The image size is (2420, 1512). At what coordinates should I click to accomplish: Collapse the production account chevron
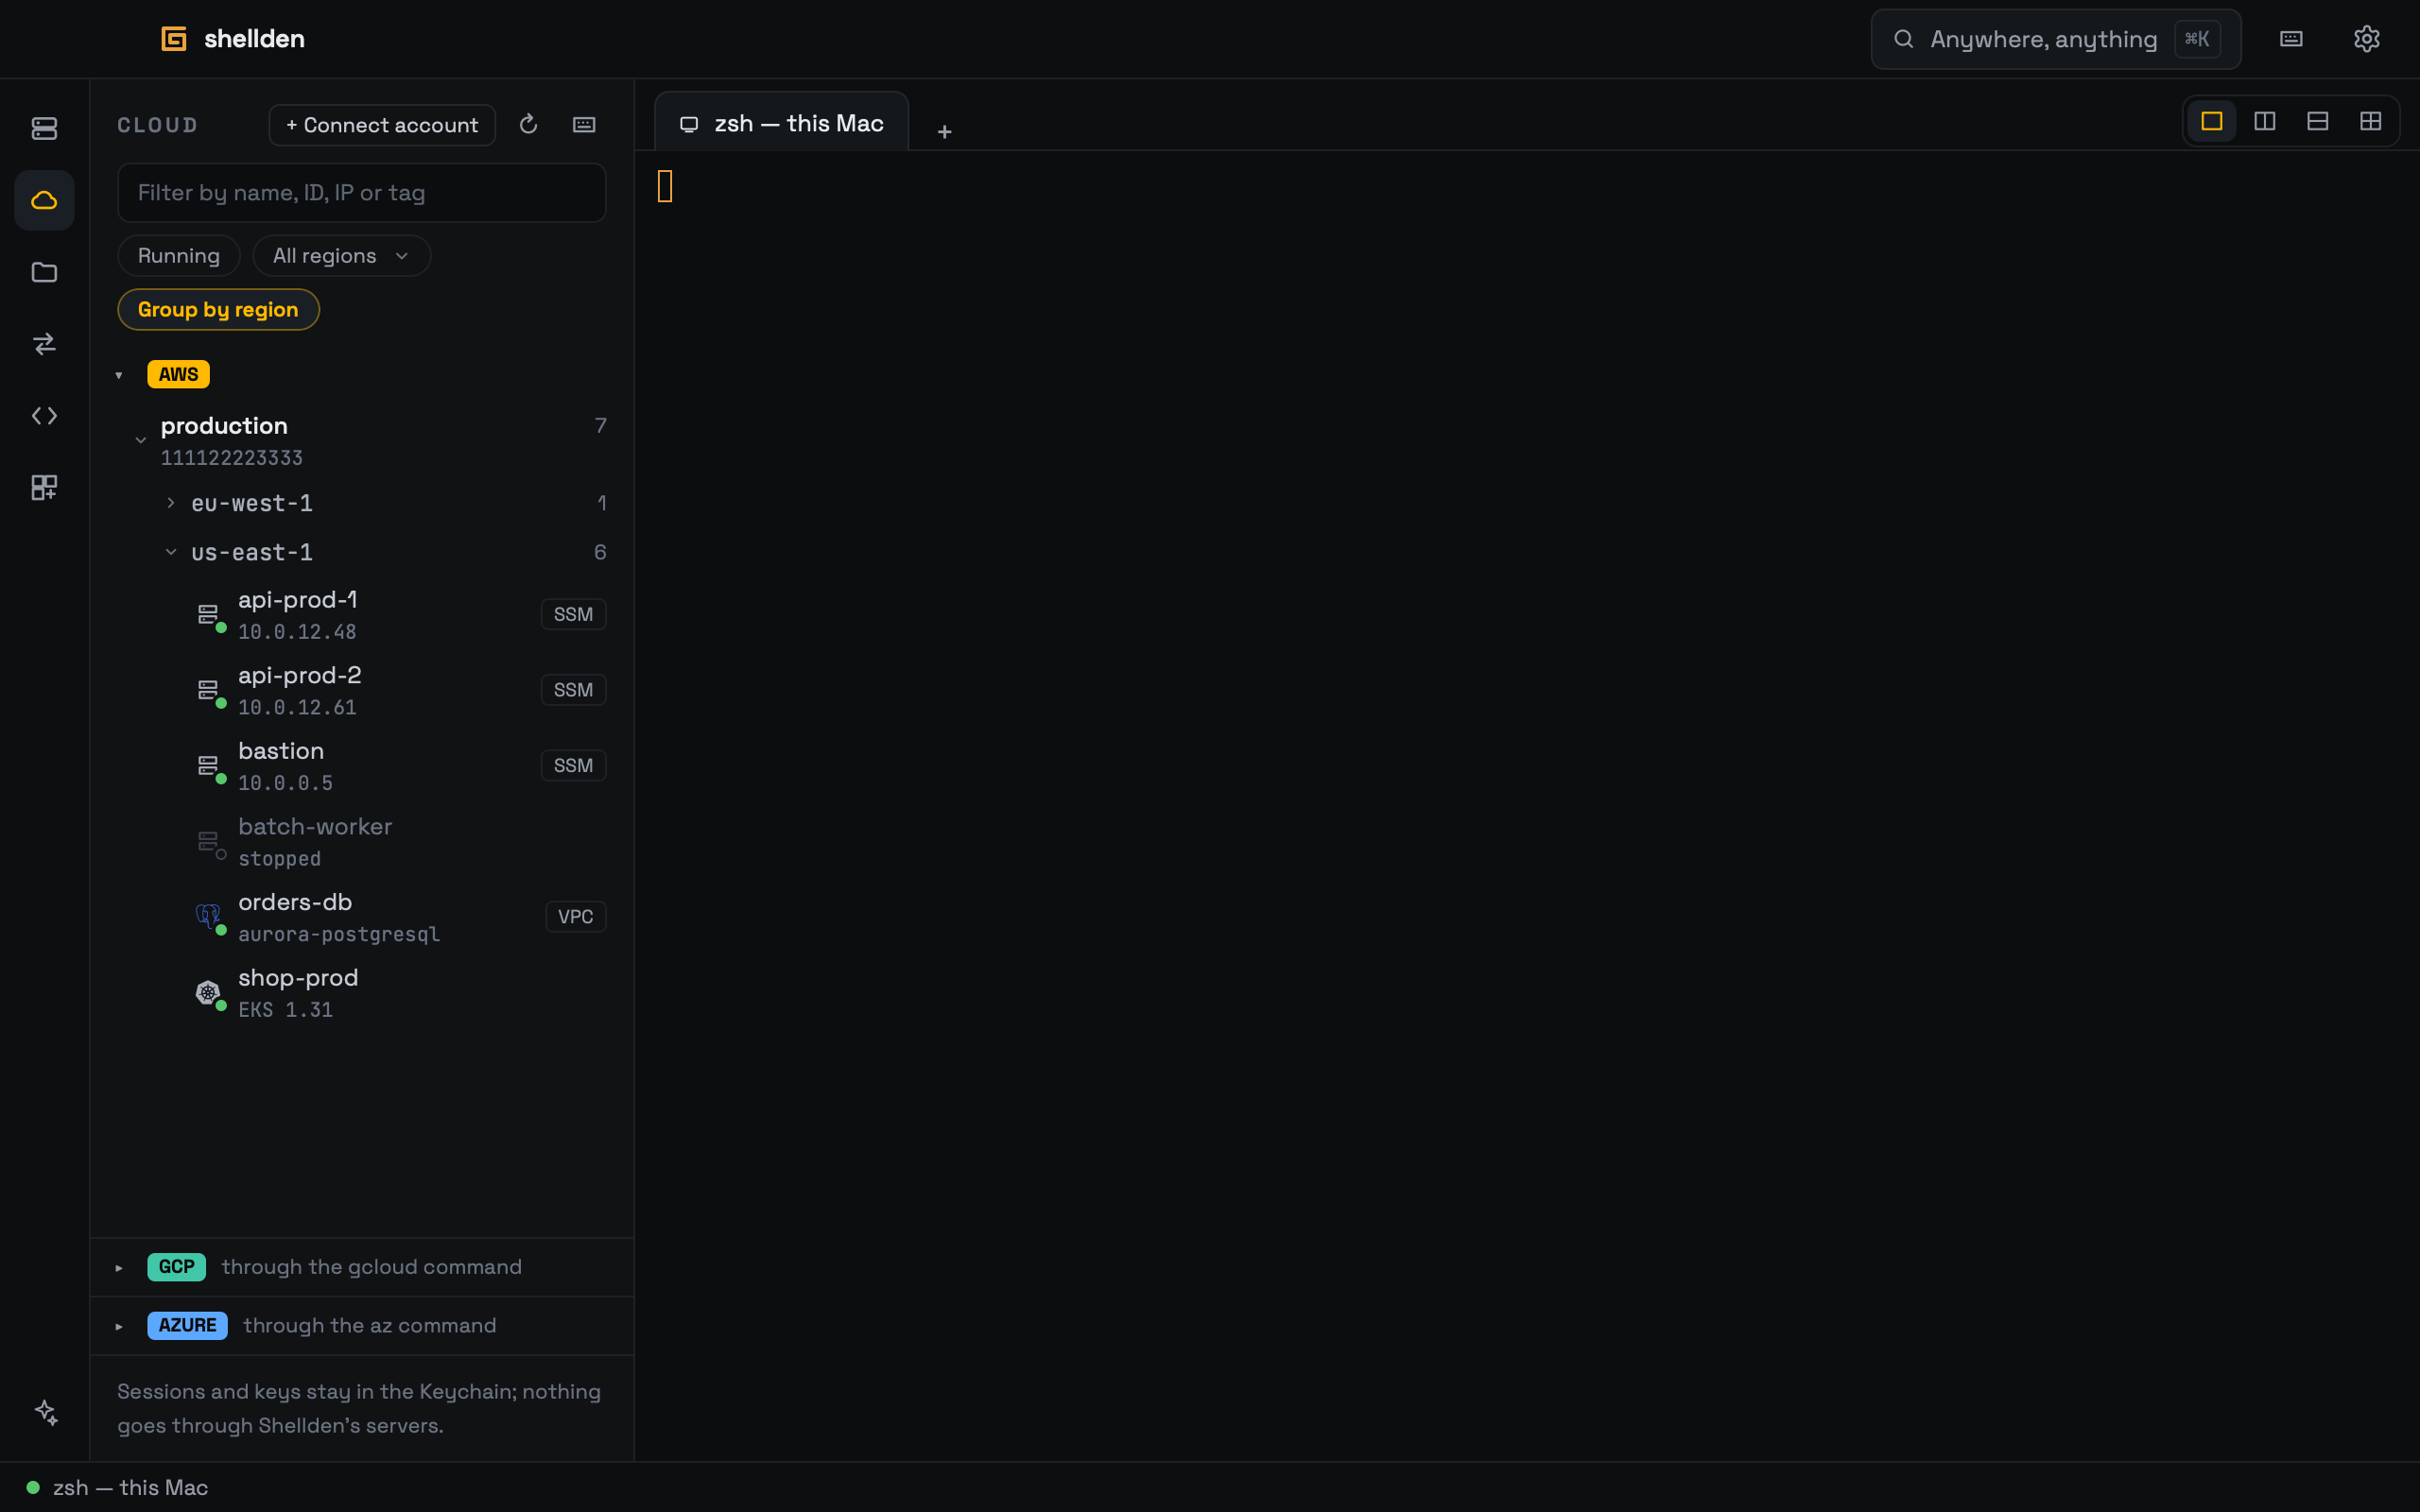pyautogui.click(x=141, y=440)
